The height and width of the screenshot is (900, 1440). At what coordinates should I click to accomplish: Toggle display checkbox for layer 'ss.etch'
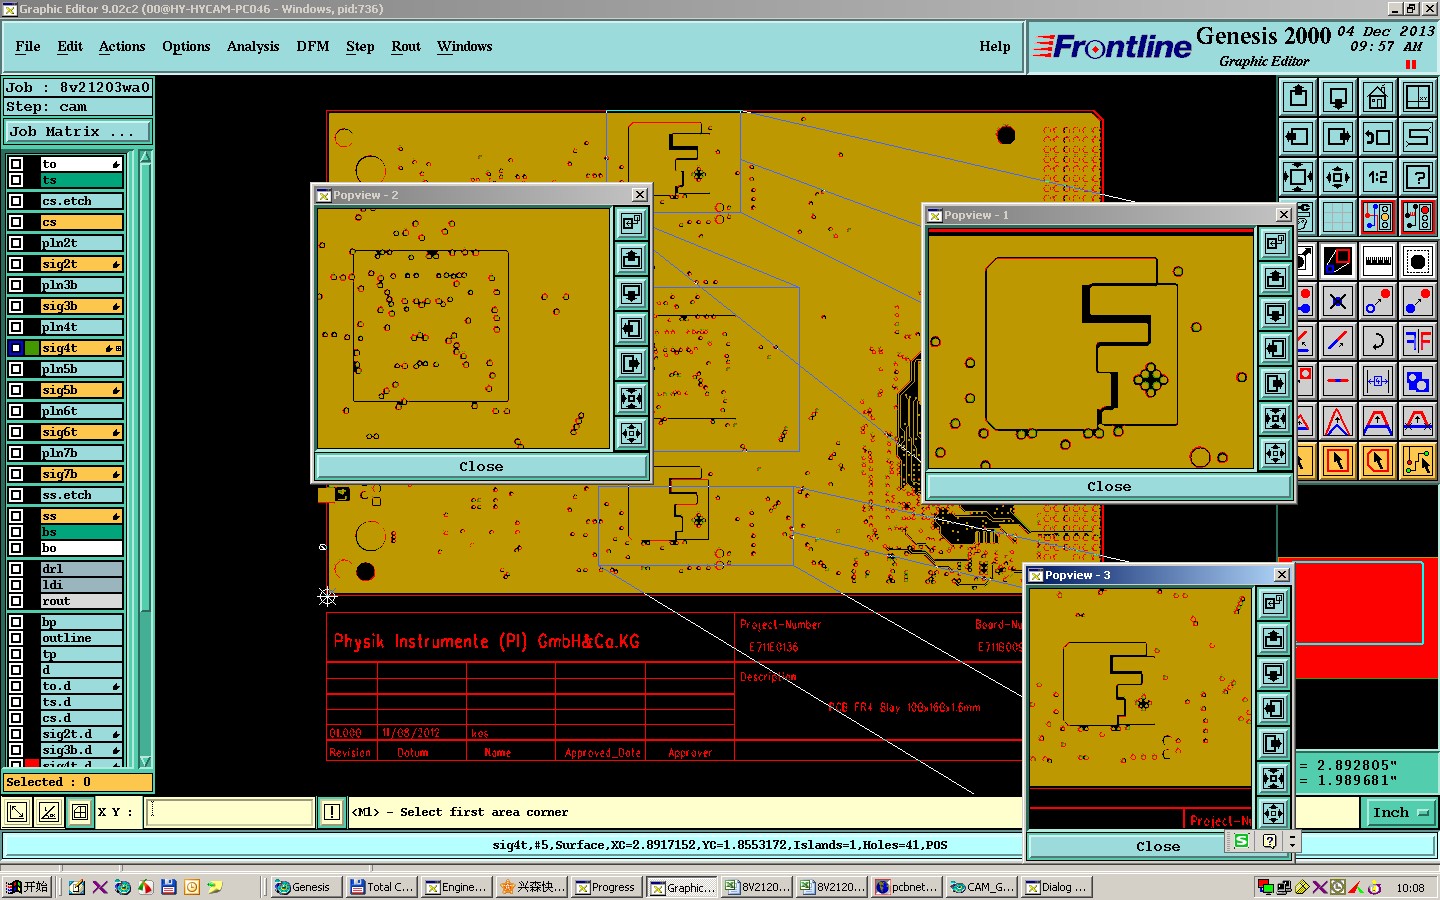coord(16,495)
